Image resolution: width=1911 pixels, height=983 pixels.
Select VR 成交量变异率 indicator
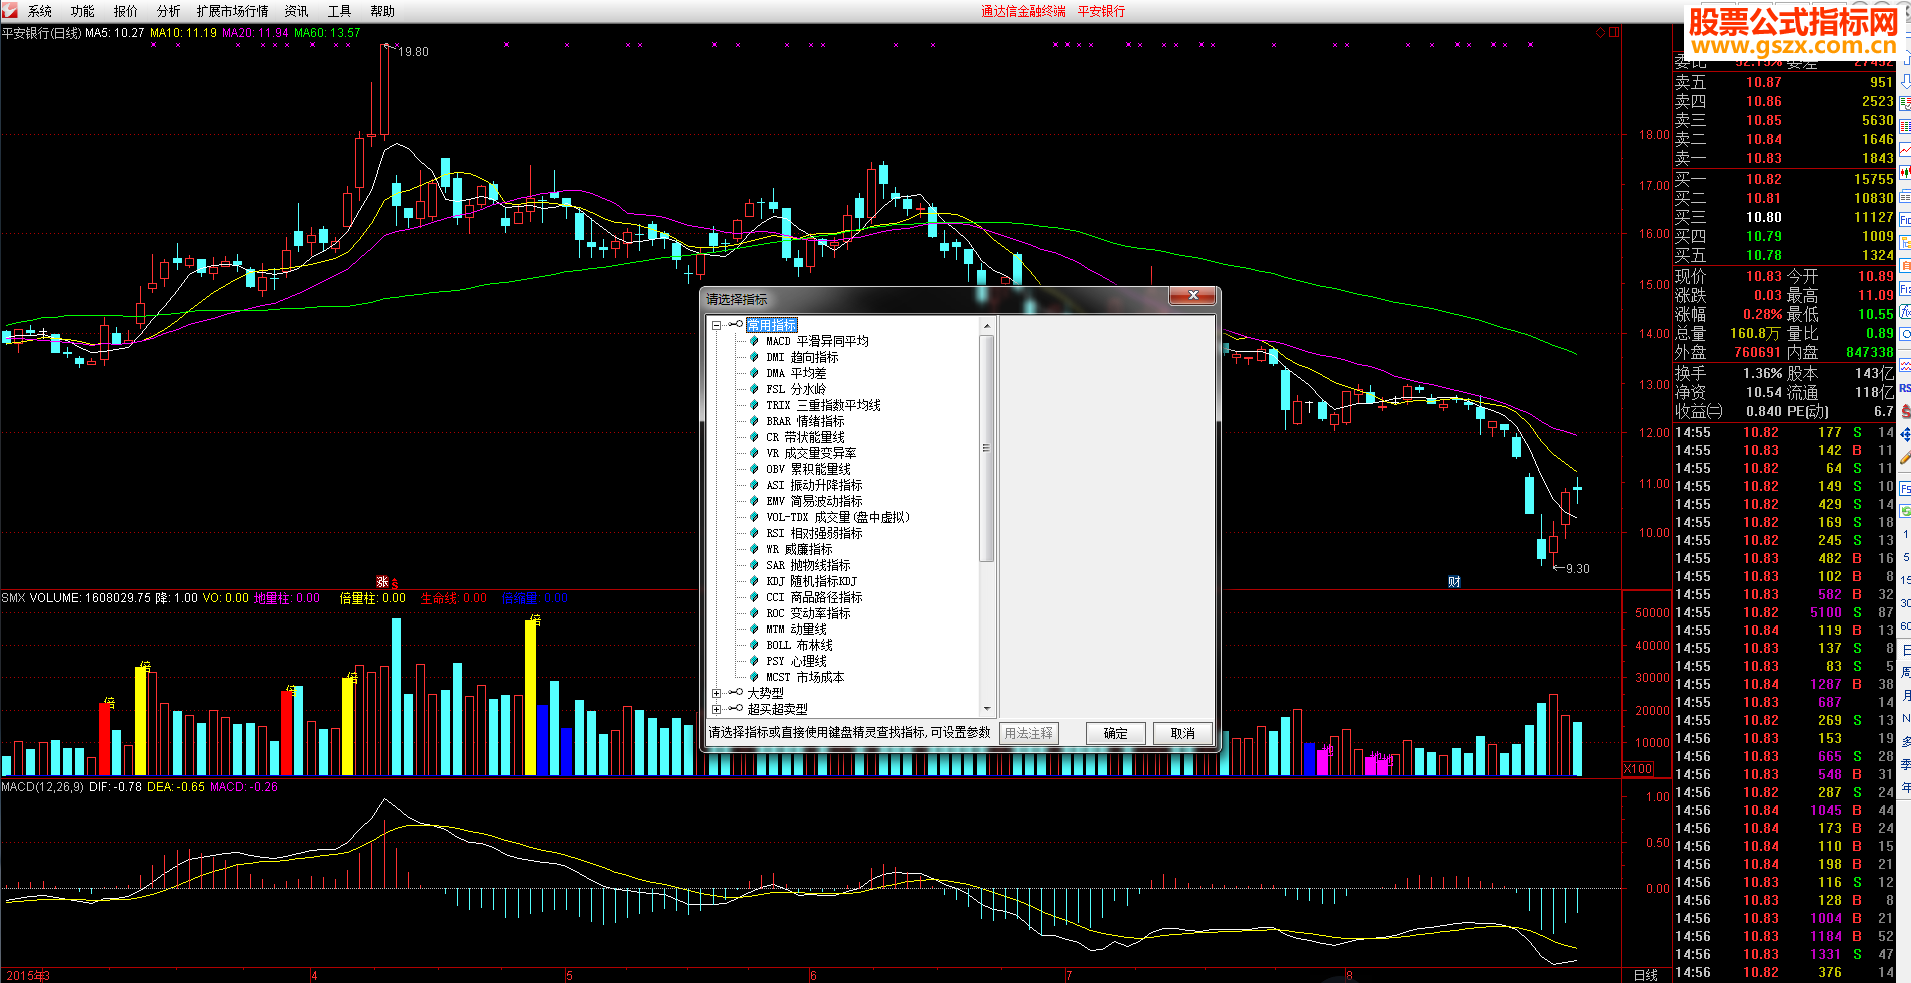(811, 453)
